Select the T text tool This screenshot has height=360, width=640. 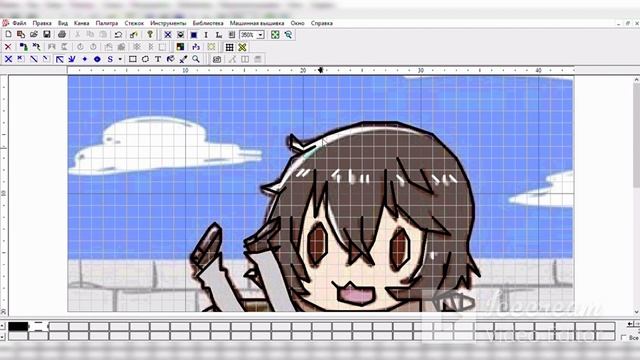point(158,59)
